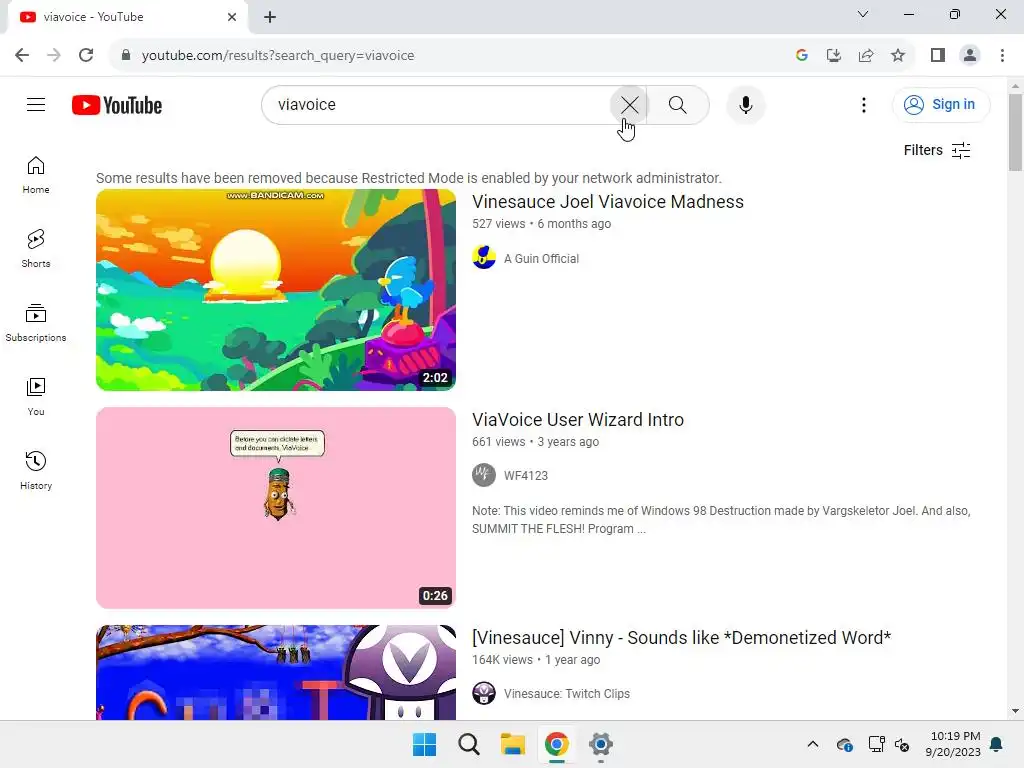Click the cloud sync tray icon

point(844,744)
